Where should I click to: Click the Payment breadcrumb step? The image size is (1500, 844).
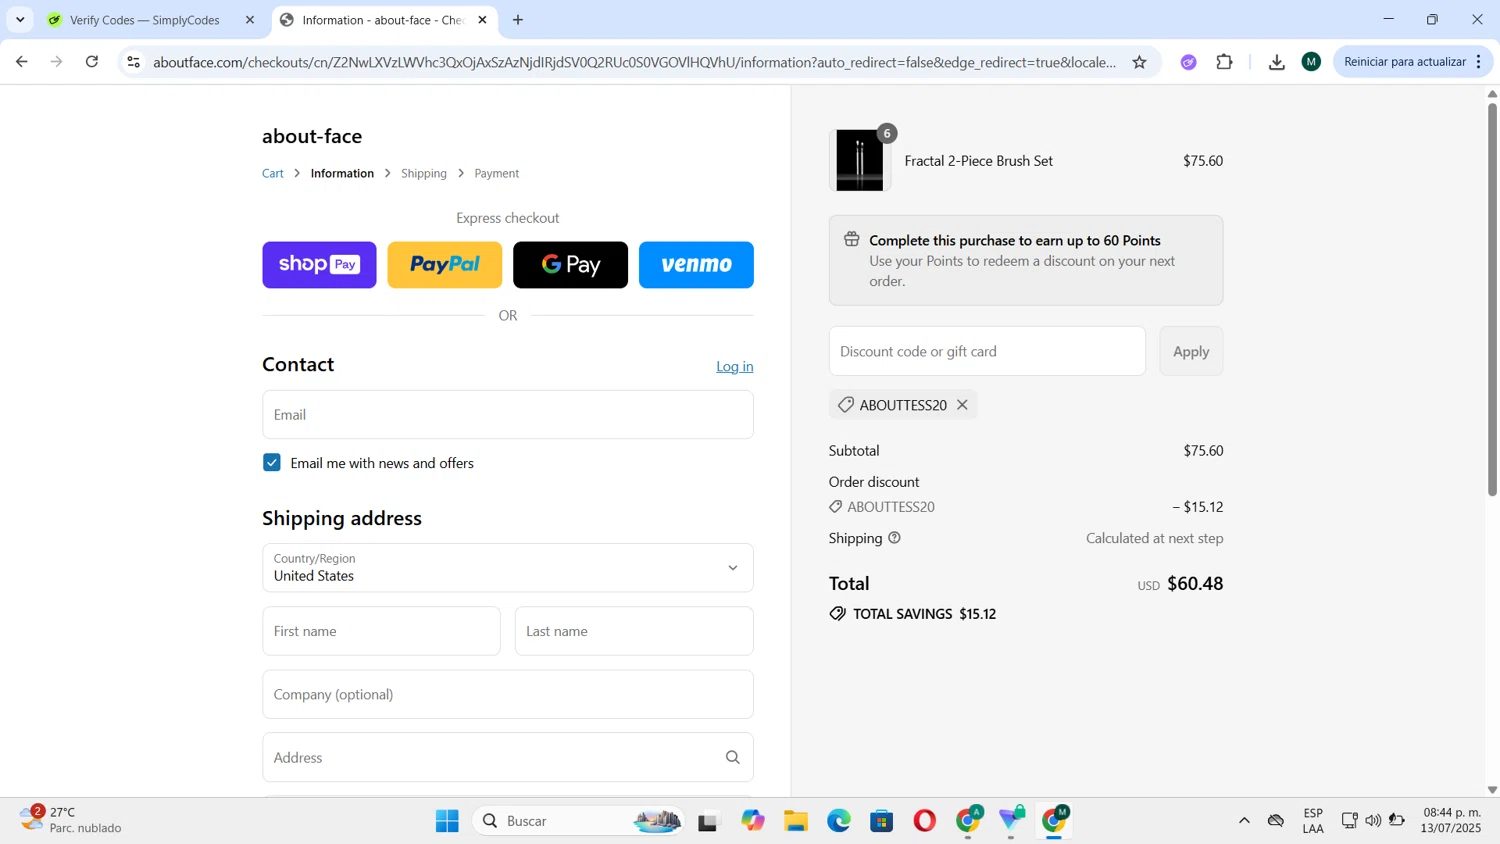[497, 173]
